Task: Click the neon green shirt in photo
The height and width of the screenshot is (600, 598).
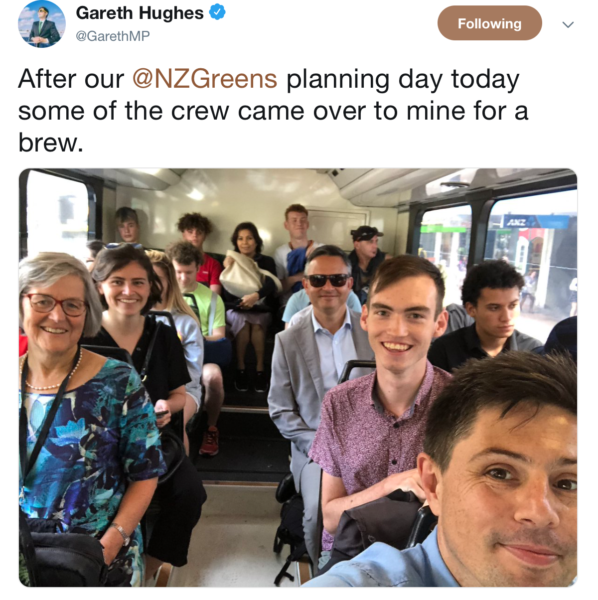Action: 205,310
